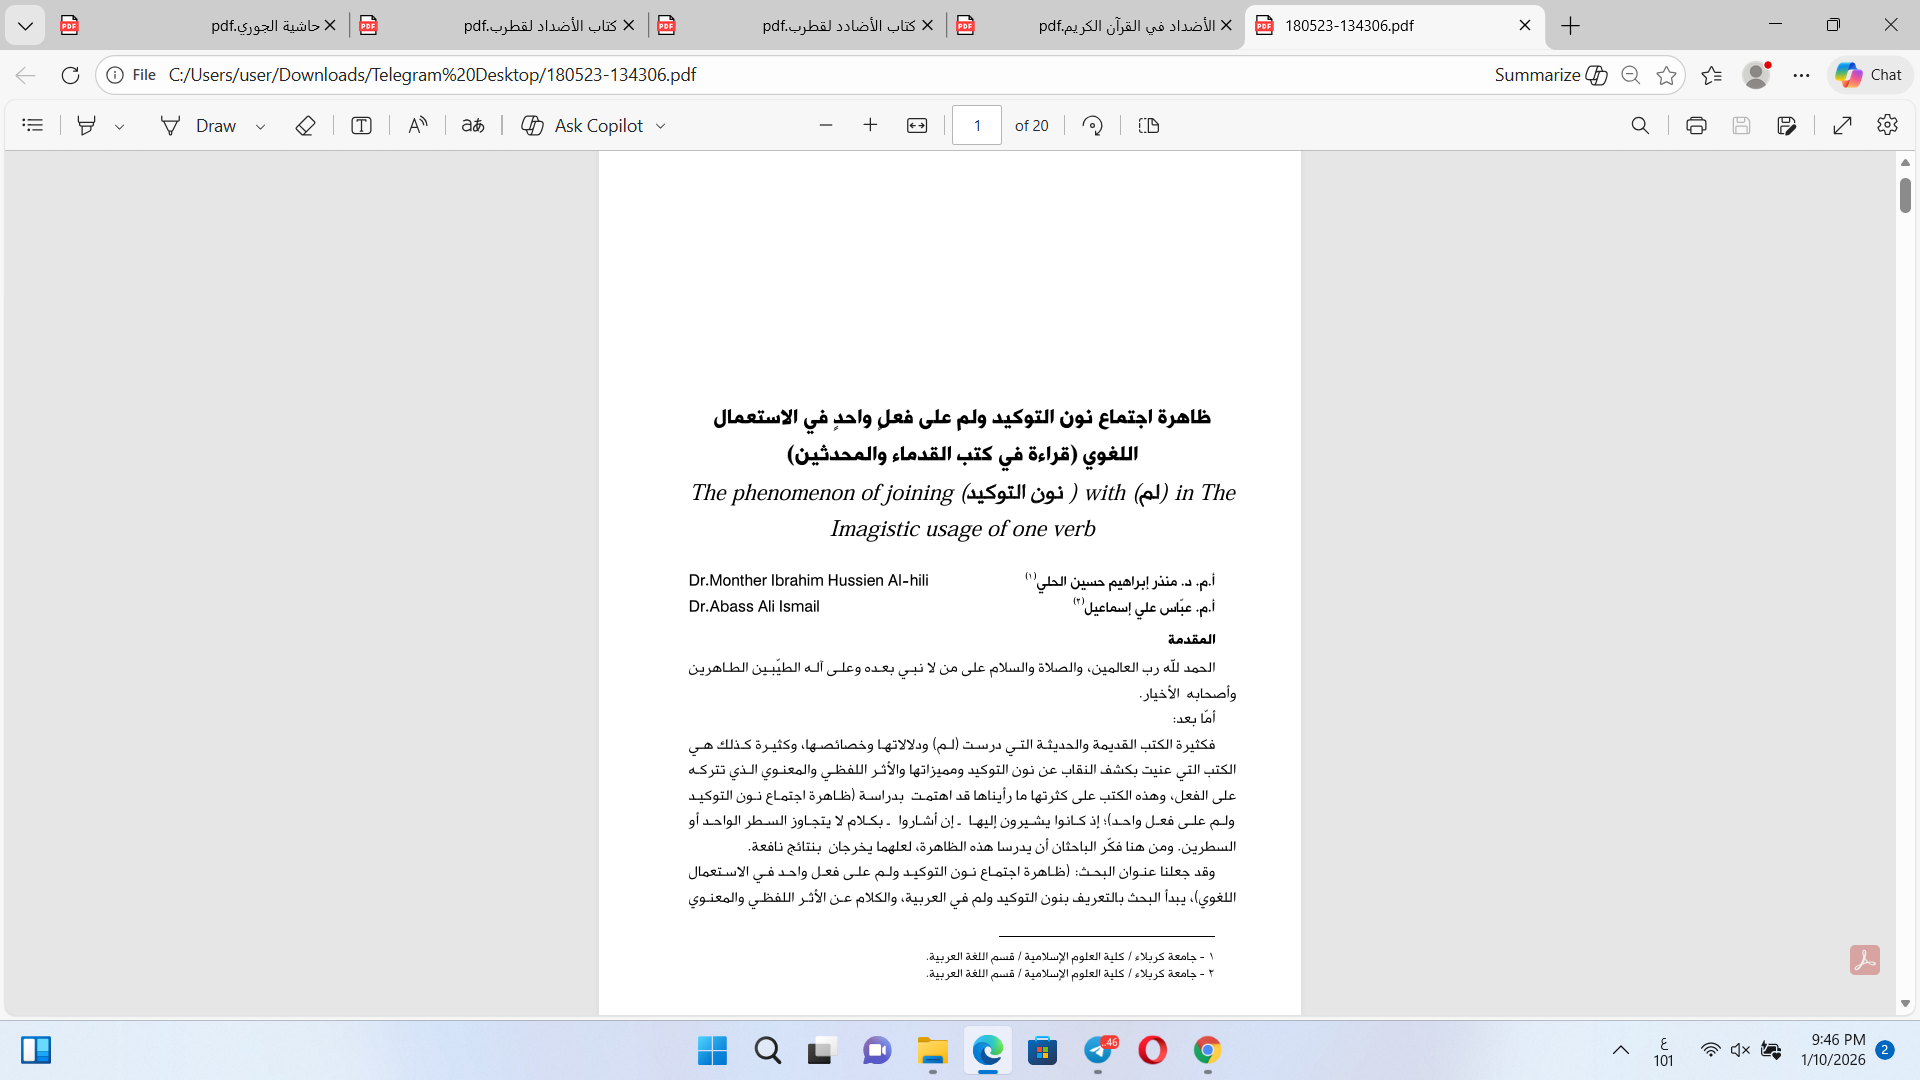Open Google Chrome from taskbar
1920x1080 pixels.
pos(1207,1051)
